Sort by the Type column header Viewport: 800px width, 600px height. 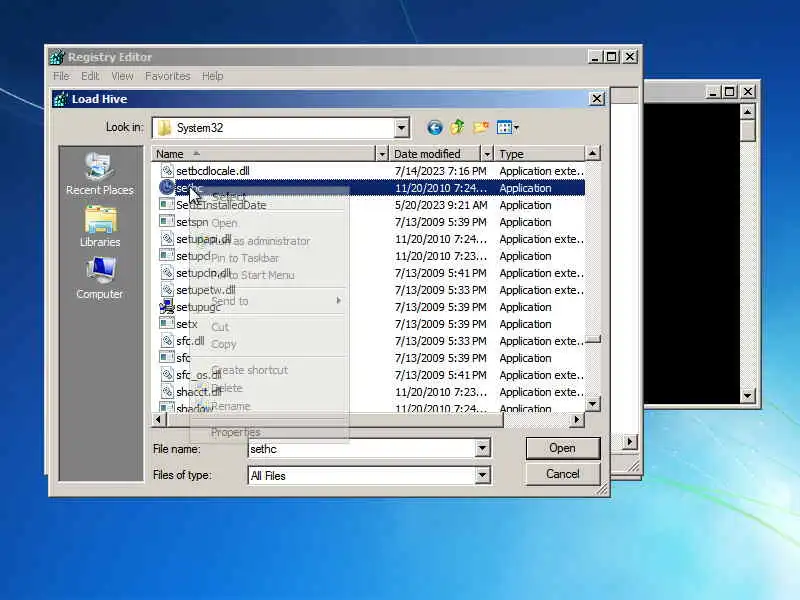coord(538,154)
